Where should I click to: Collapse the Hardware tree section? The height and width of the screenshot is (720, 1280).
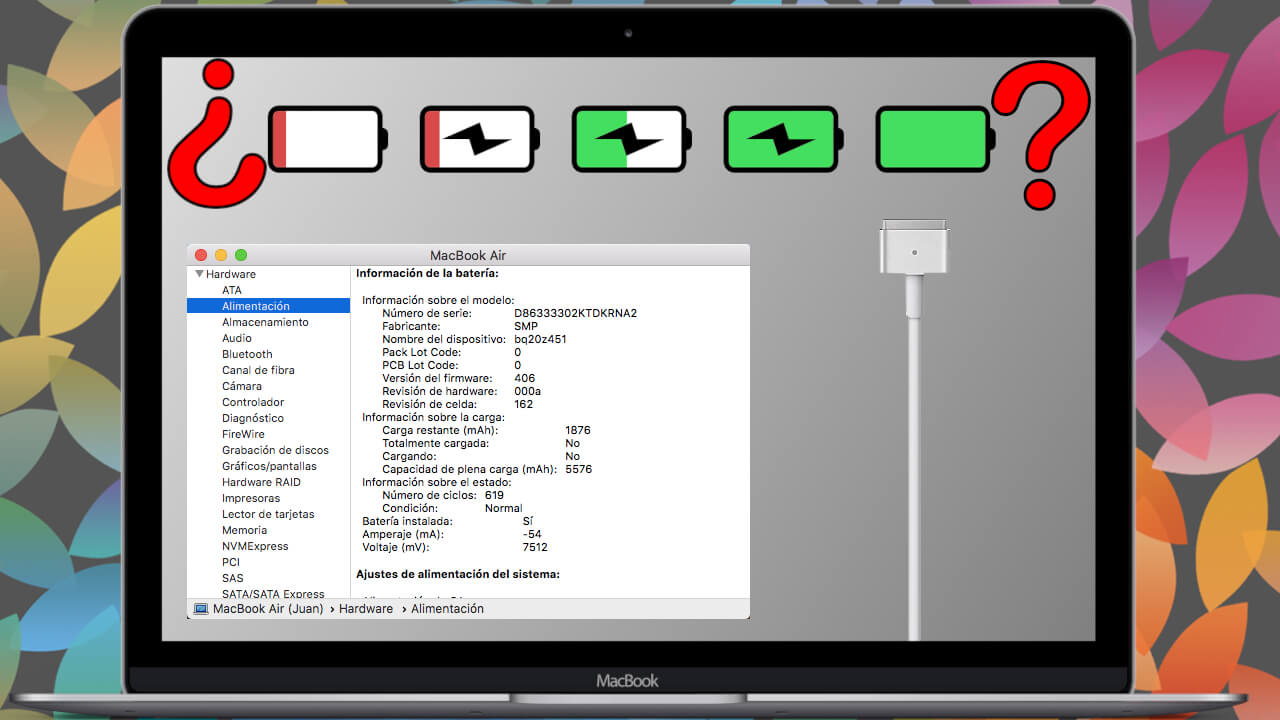pyautogui.click(x=200, y=274)
